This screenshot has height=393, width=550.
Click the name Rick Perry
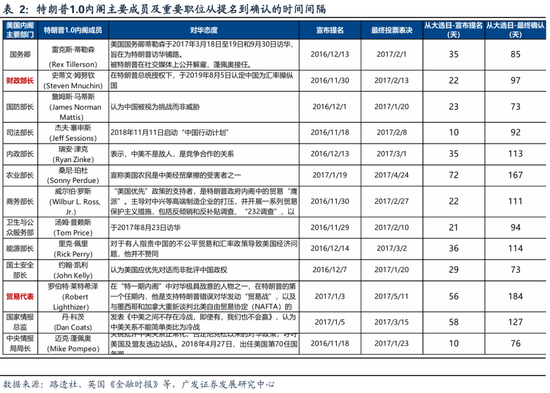pos(73,254)
